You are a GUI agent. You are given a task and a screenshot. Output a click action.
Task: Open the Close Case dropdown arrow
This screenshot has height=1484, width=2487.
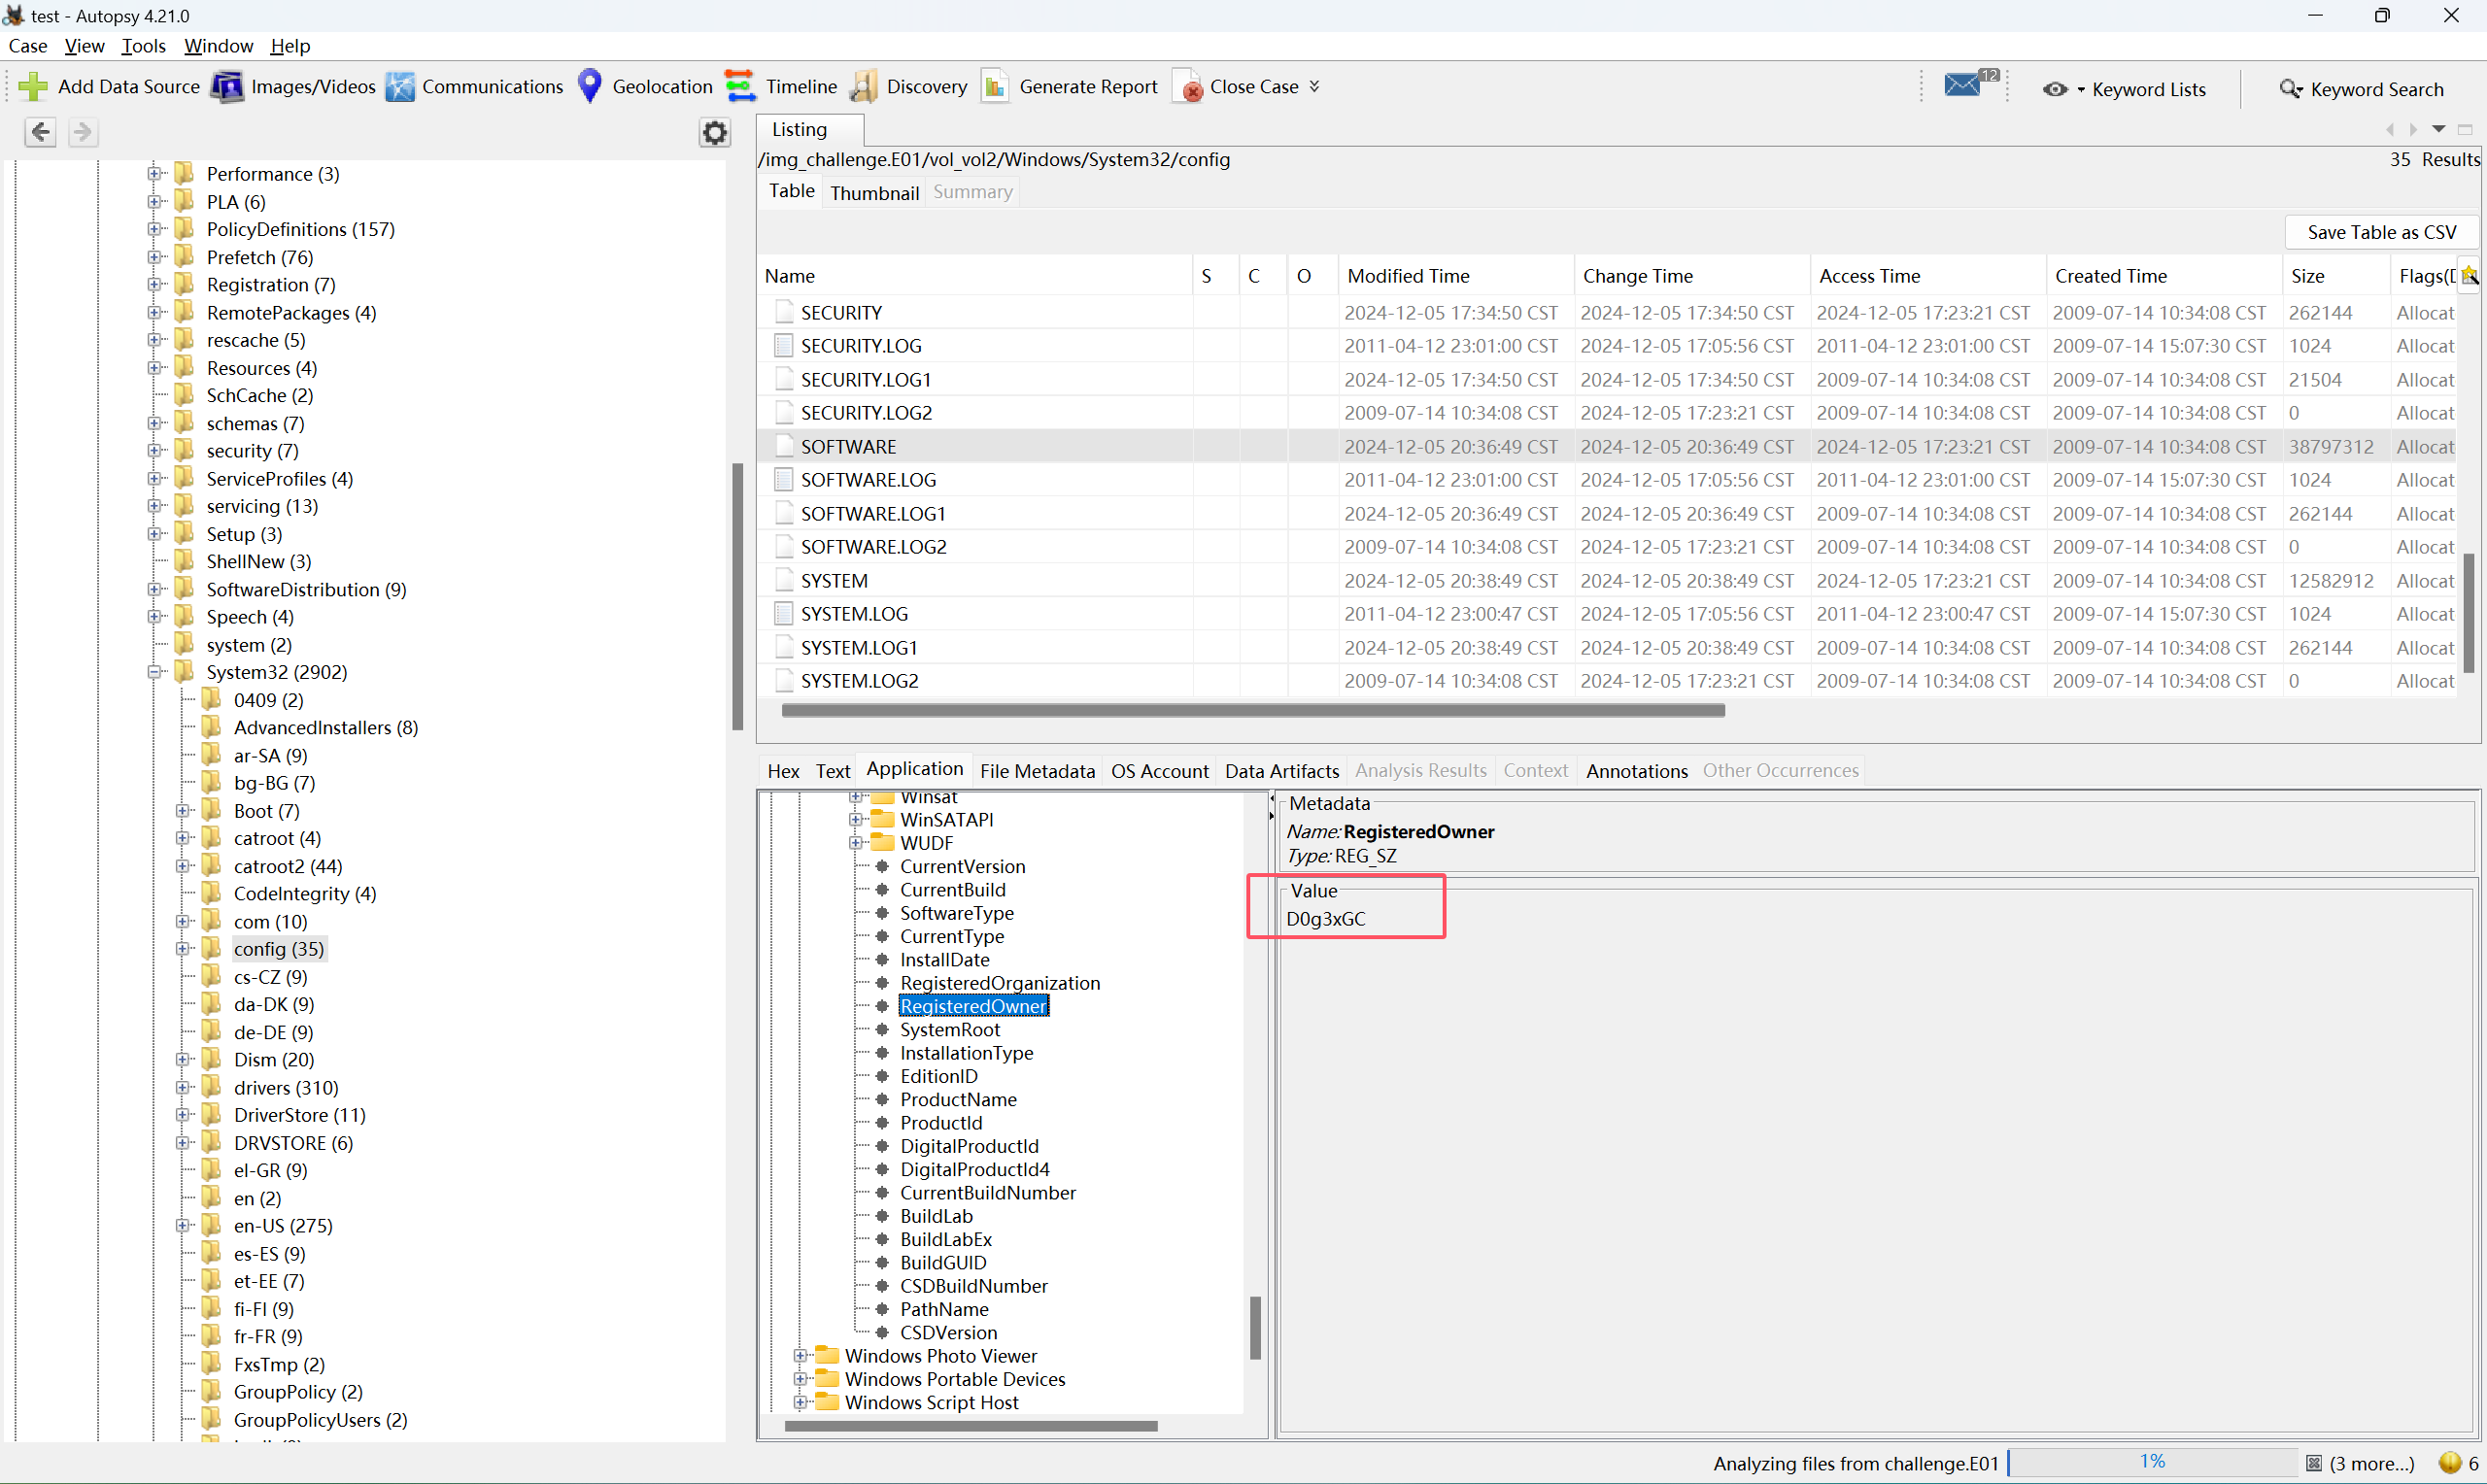(x=1314, y=87)
